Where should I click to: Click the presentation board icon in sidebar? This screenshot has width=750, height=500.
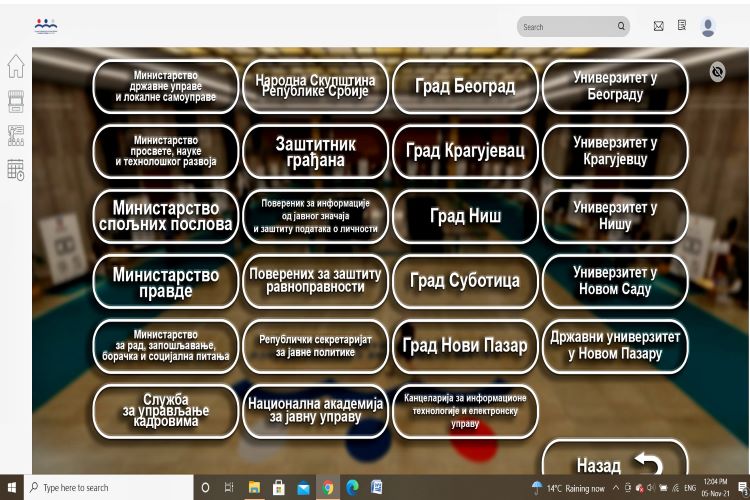(x=15, y=135)
